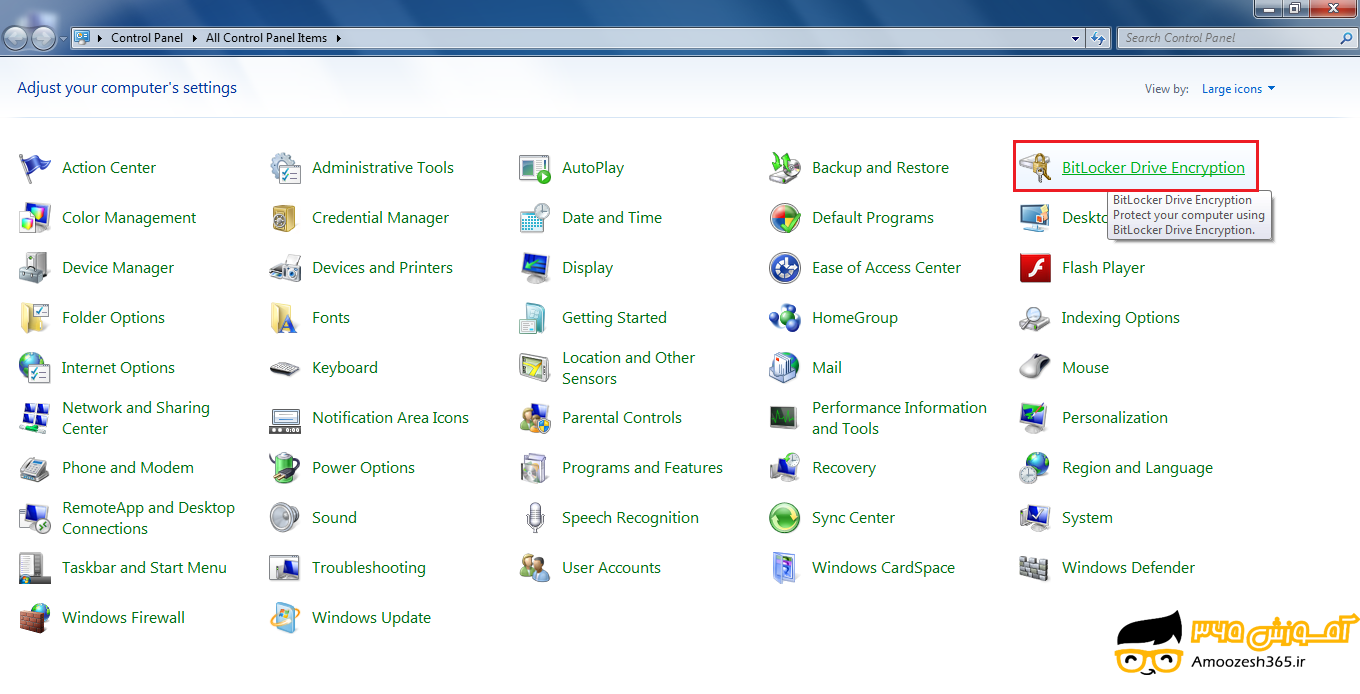Open the Notification Area Icons link
This screenshot has height=694, width=1360.
(390, 418)
